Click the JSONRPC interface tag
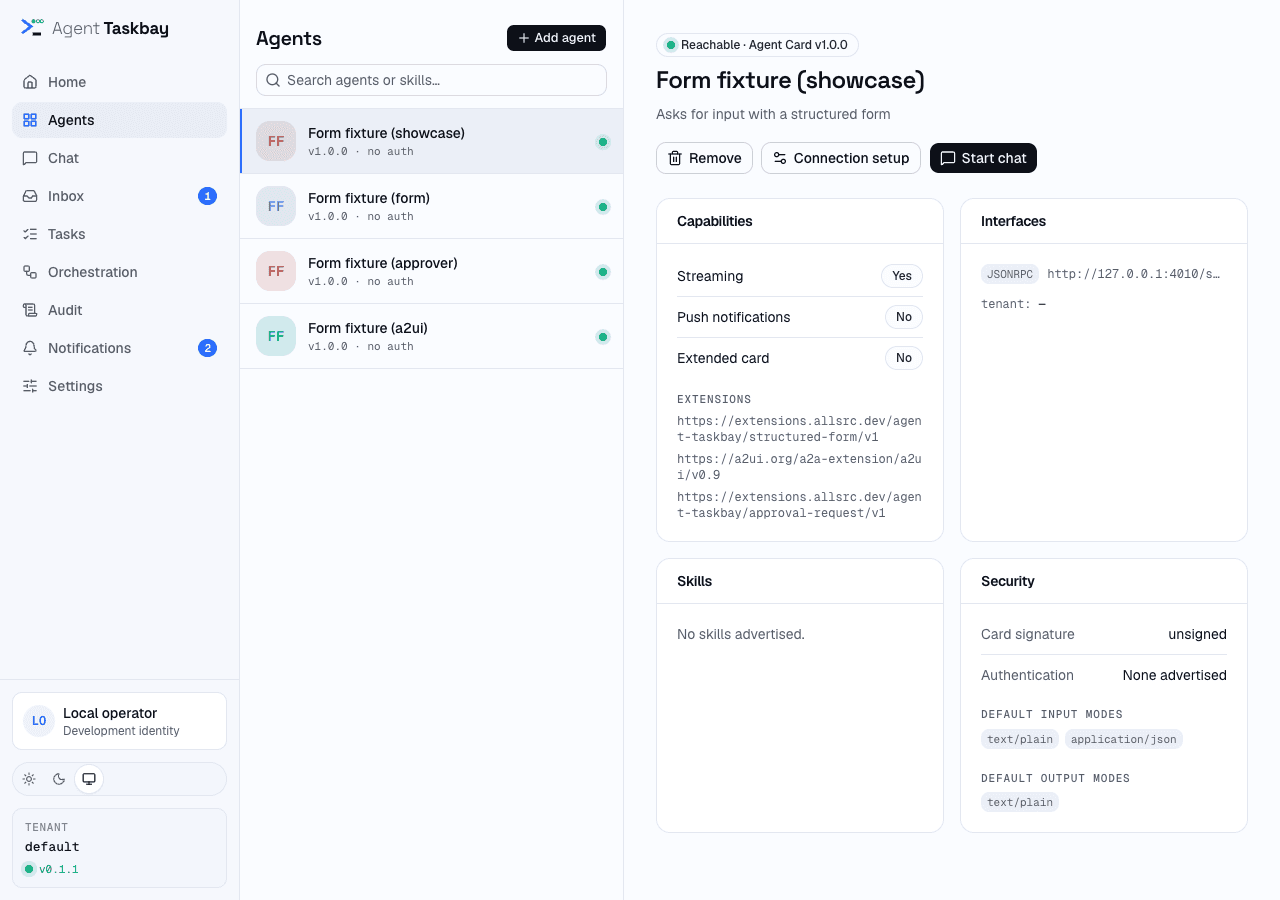This screenshot has height=900, width=1280. click(x=1010, y=274)
